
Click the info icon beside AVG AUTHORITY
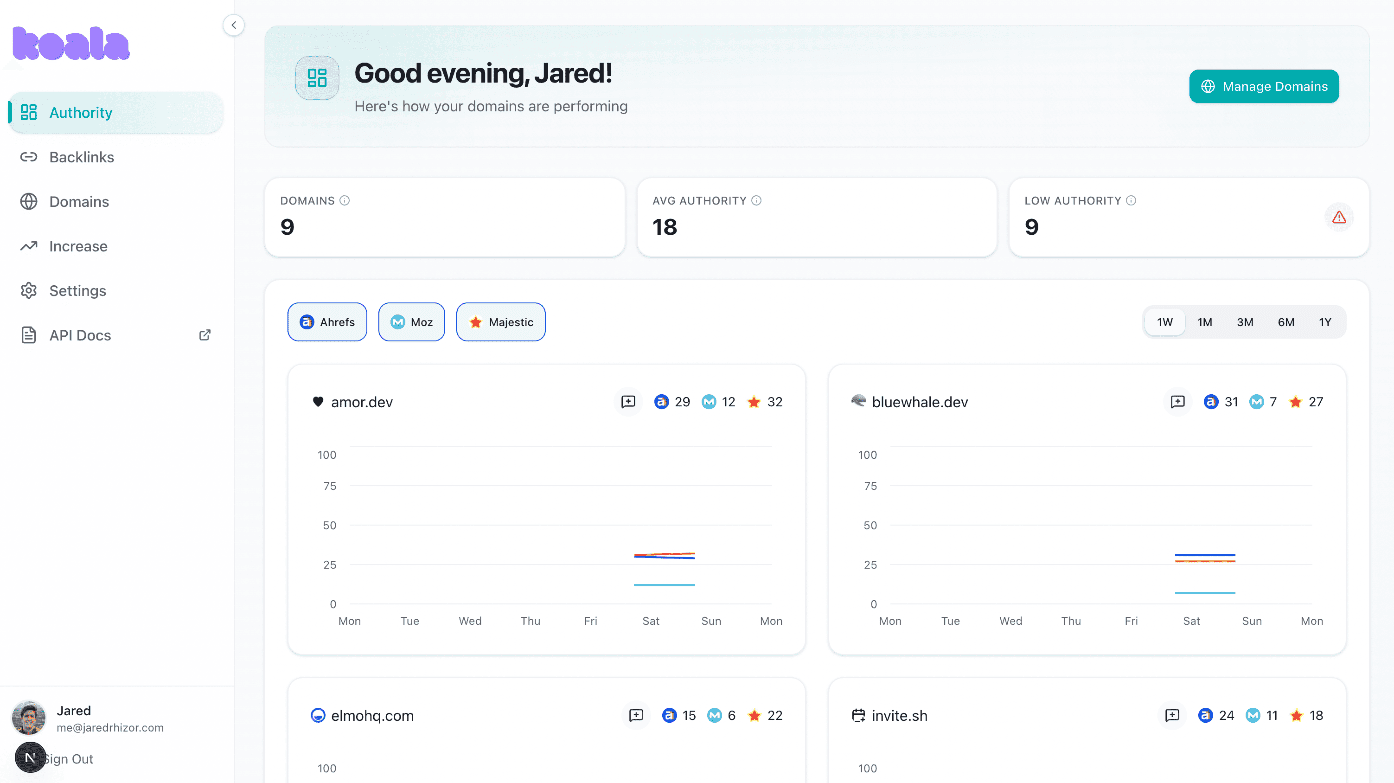point(756,201)
